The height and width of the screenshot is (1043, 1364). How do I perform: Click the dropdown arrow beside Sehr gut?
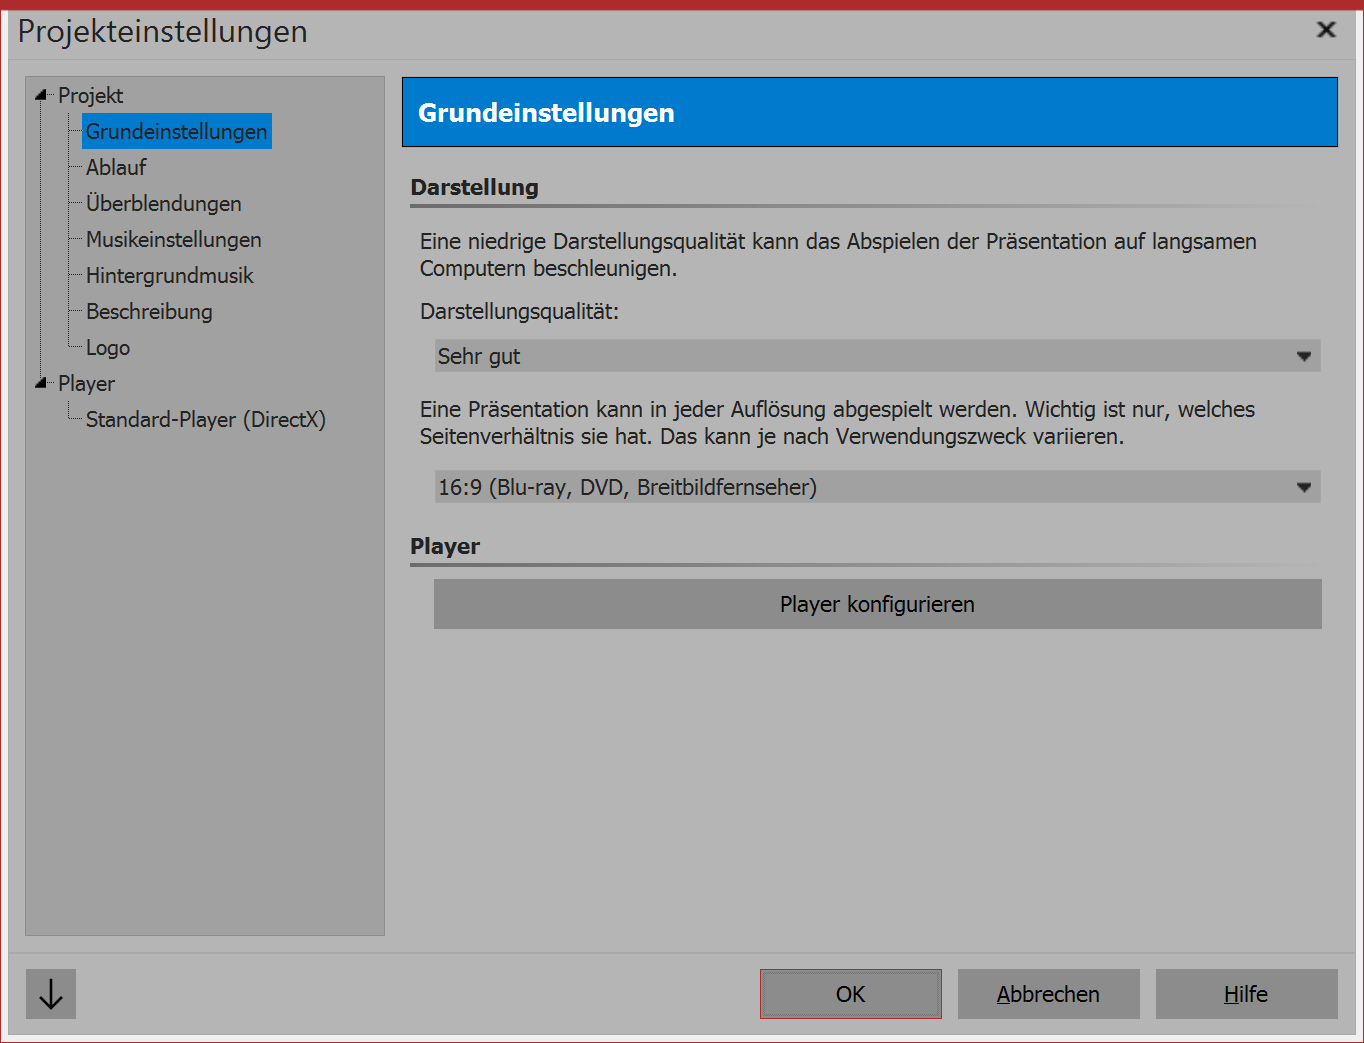[x=1303, y=356]
